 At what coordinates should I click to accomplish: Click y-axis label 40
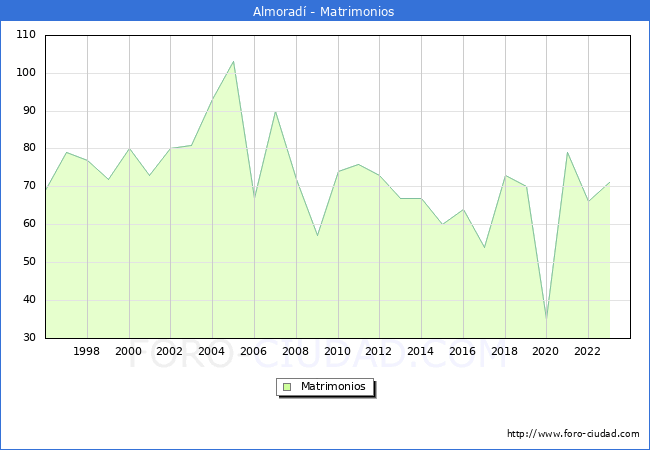click(29, 299)
